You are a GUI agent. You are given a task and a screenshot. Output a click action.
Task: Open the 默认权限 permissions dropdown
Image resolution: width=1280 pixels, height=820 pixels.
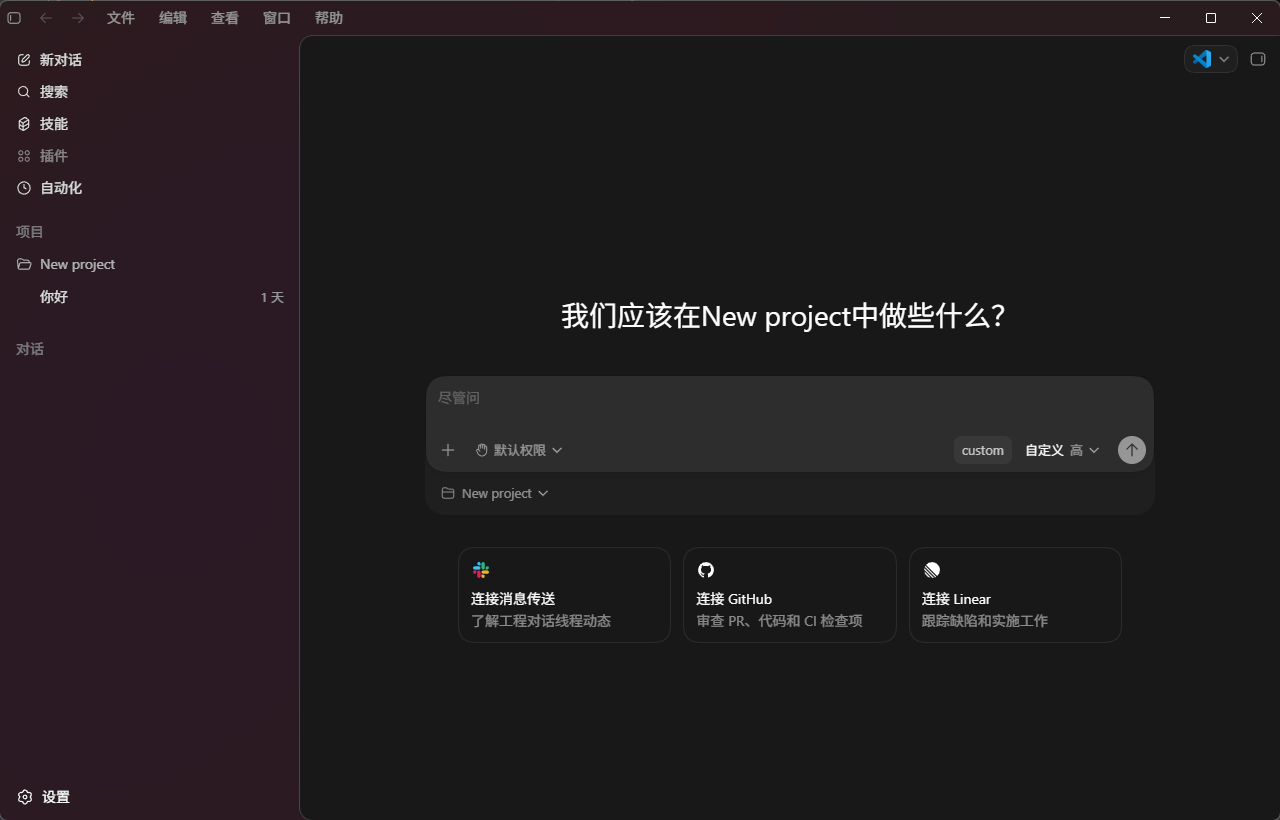pyautogui.click(x=519, y=450)
